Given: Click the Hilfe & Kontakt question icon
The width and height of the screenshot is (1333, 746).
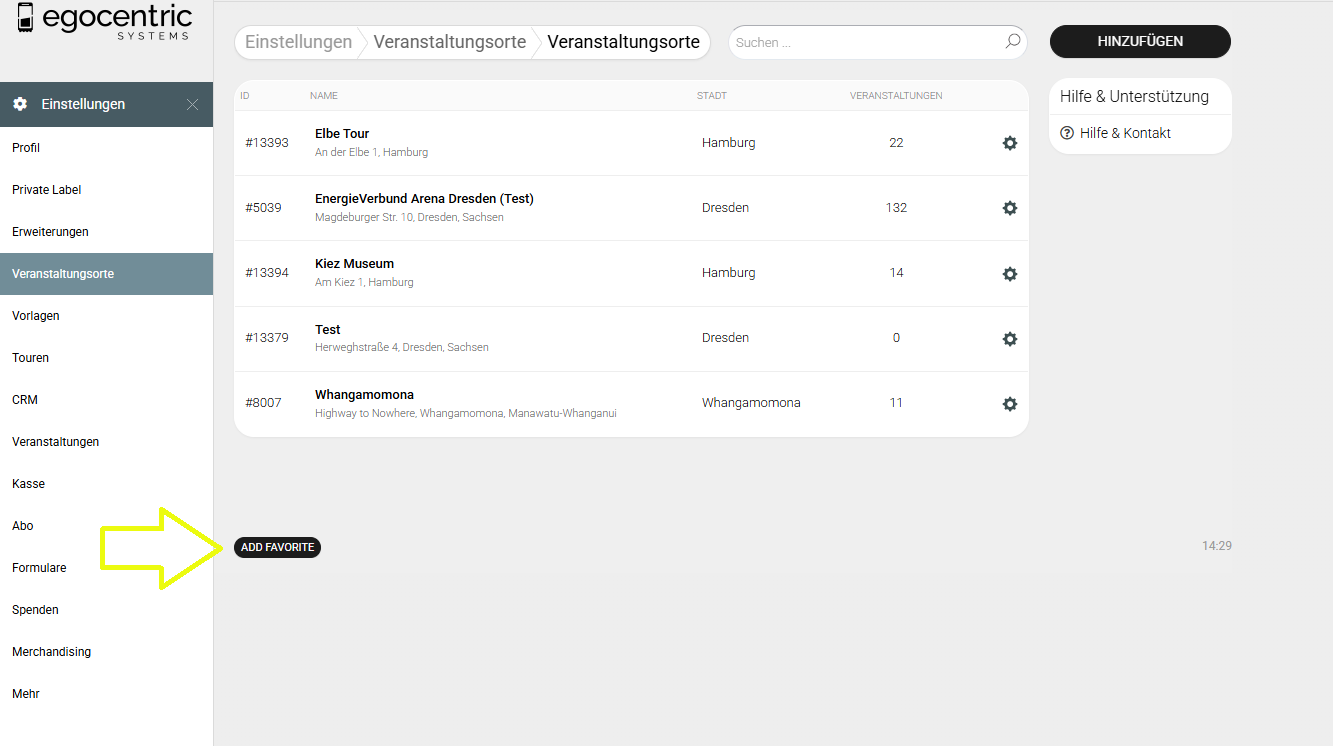Looking at the screenshot, I should 1067,133.
